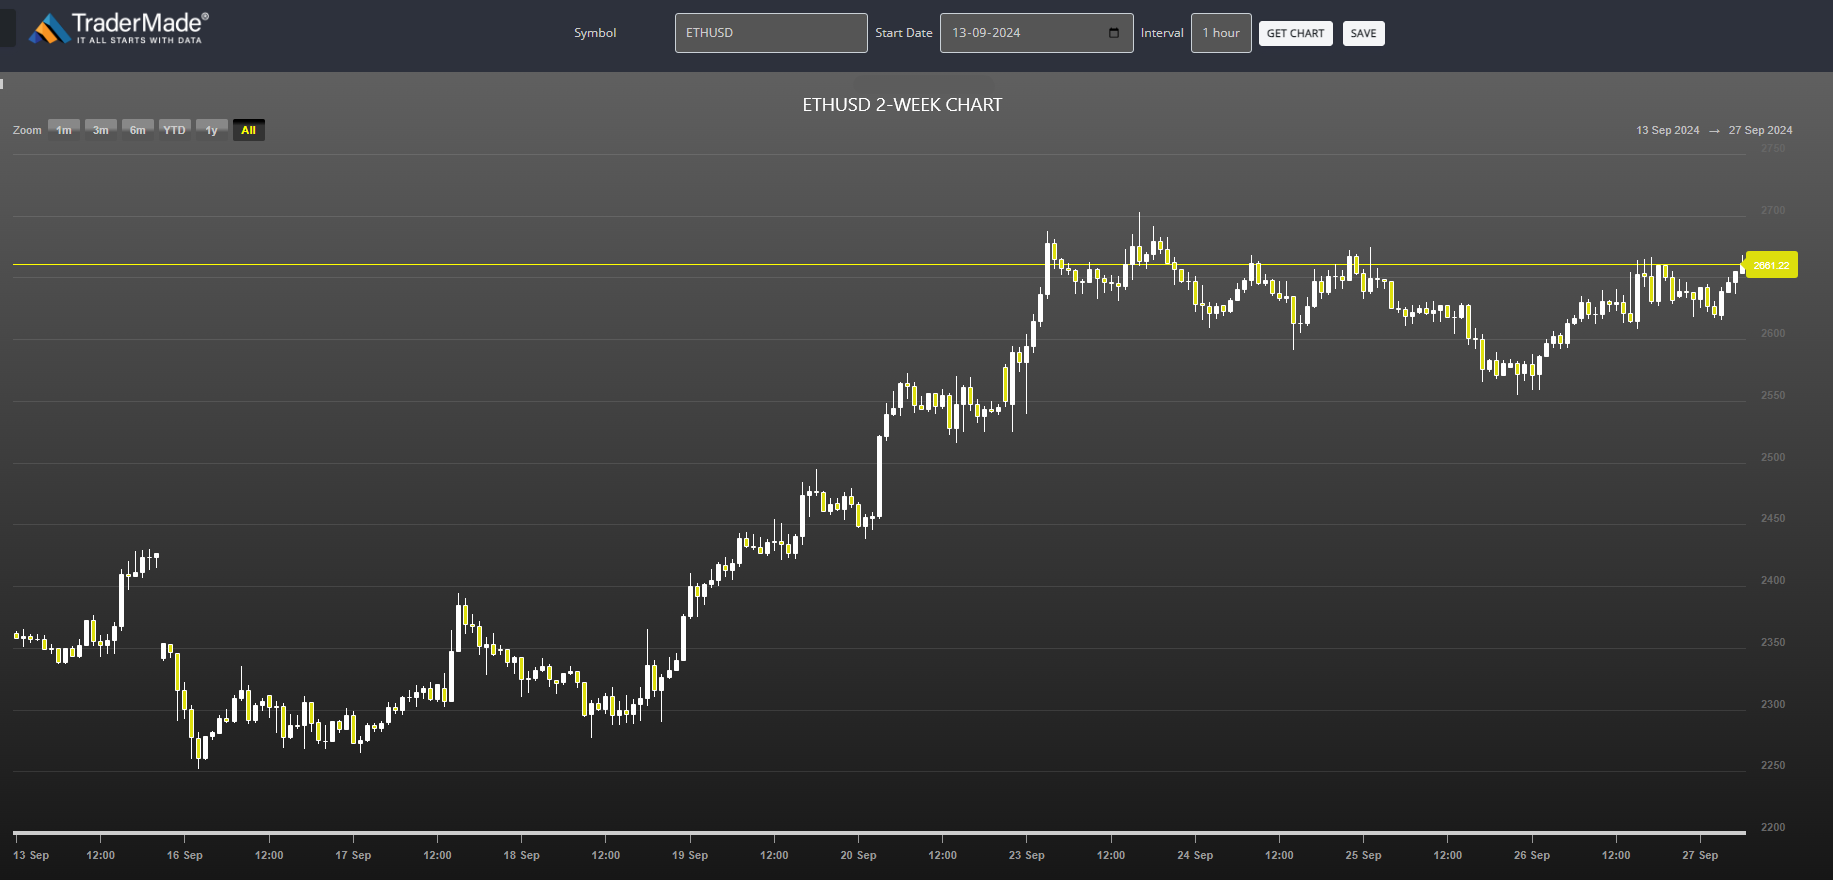Click the 27 Sep 2024 range end date
The height and width of the screenshot is (880, 1833).
click(1760, 130)
